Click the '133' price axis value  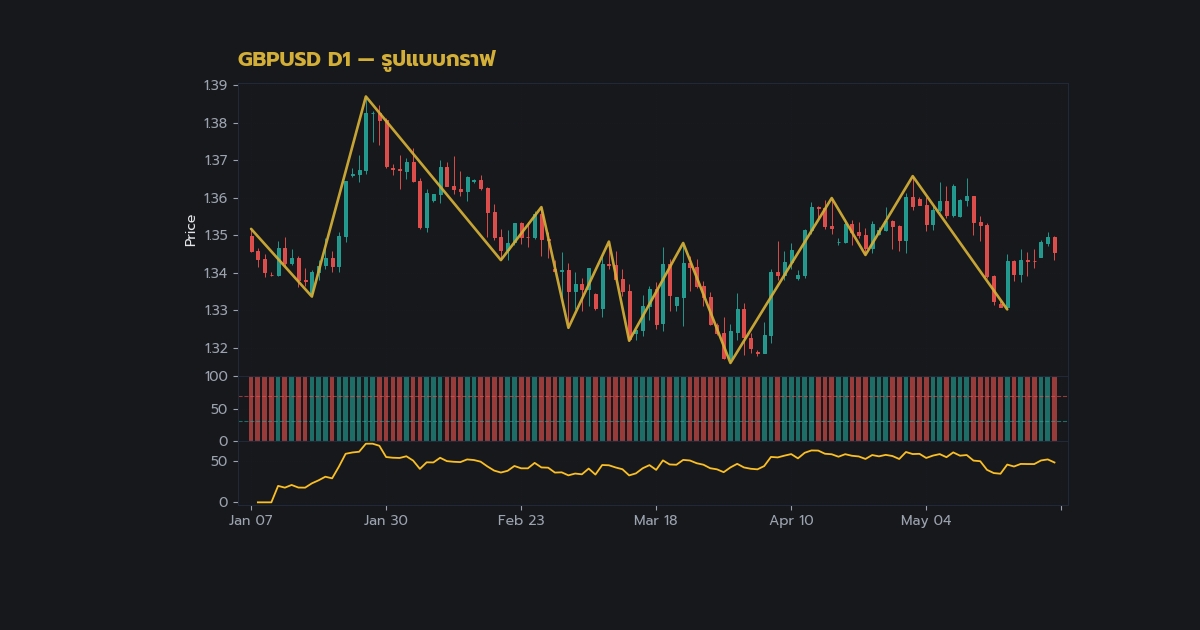pos(215,310)
